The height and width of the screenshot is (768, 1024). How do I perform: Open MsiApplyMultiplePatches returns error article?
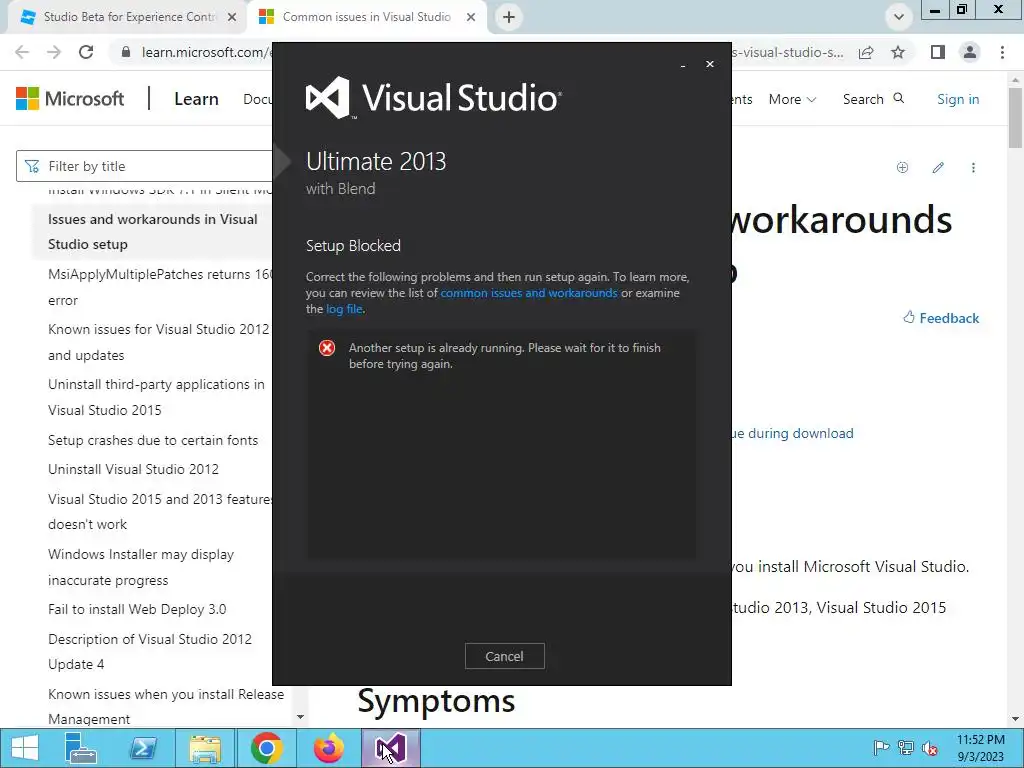[x=160, y=287]
